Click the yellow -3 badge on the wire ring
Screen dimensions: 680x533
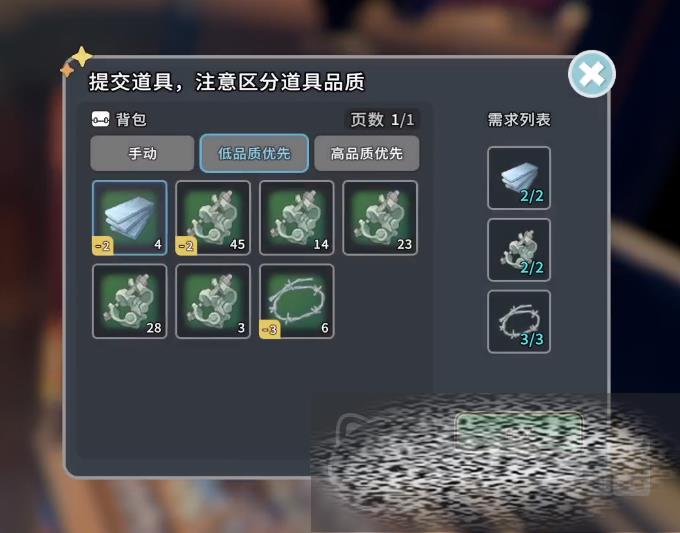pos(270,330)
